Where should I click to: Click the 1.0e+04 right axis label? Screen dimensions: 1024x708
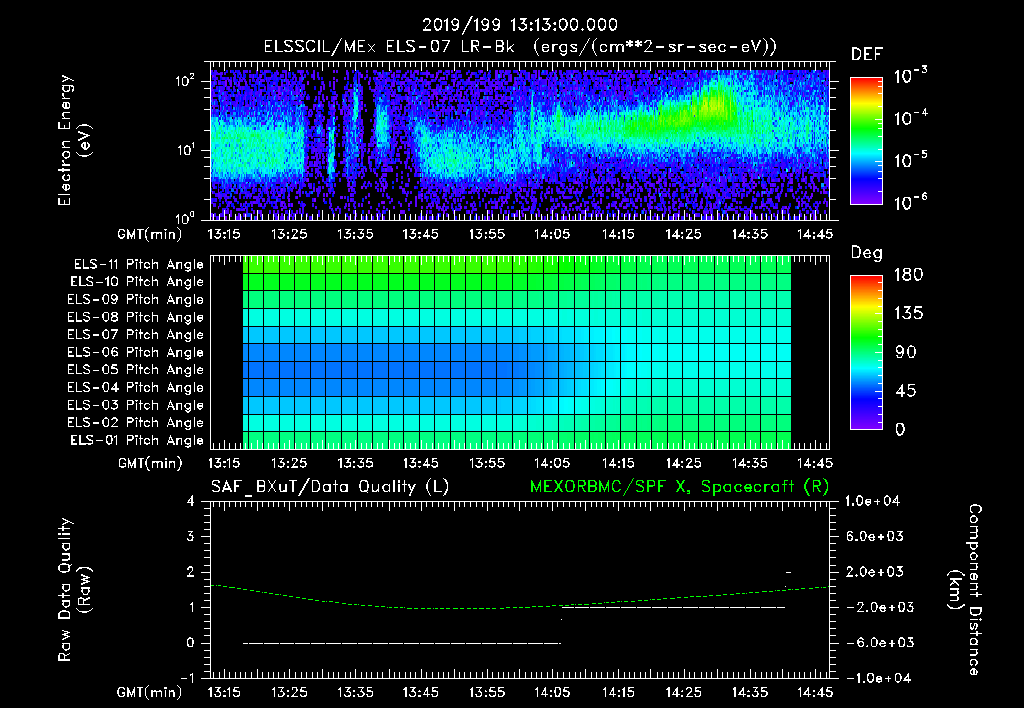point(872,501)
